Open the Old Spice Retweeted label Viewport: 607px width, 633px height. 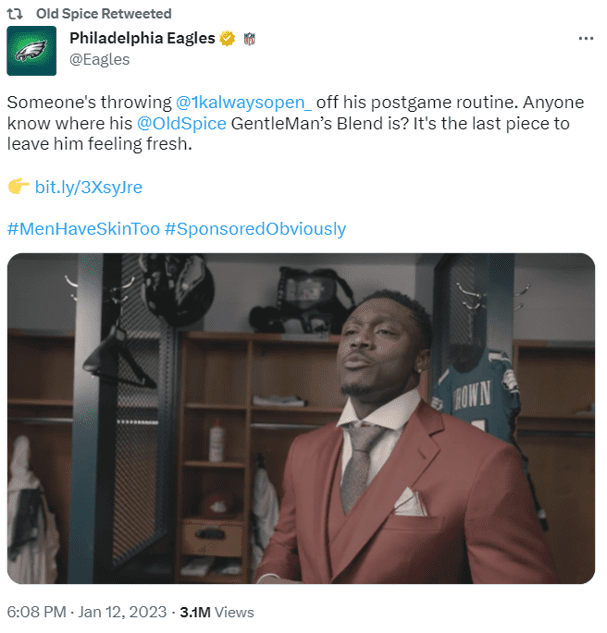[104, 14]
